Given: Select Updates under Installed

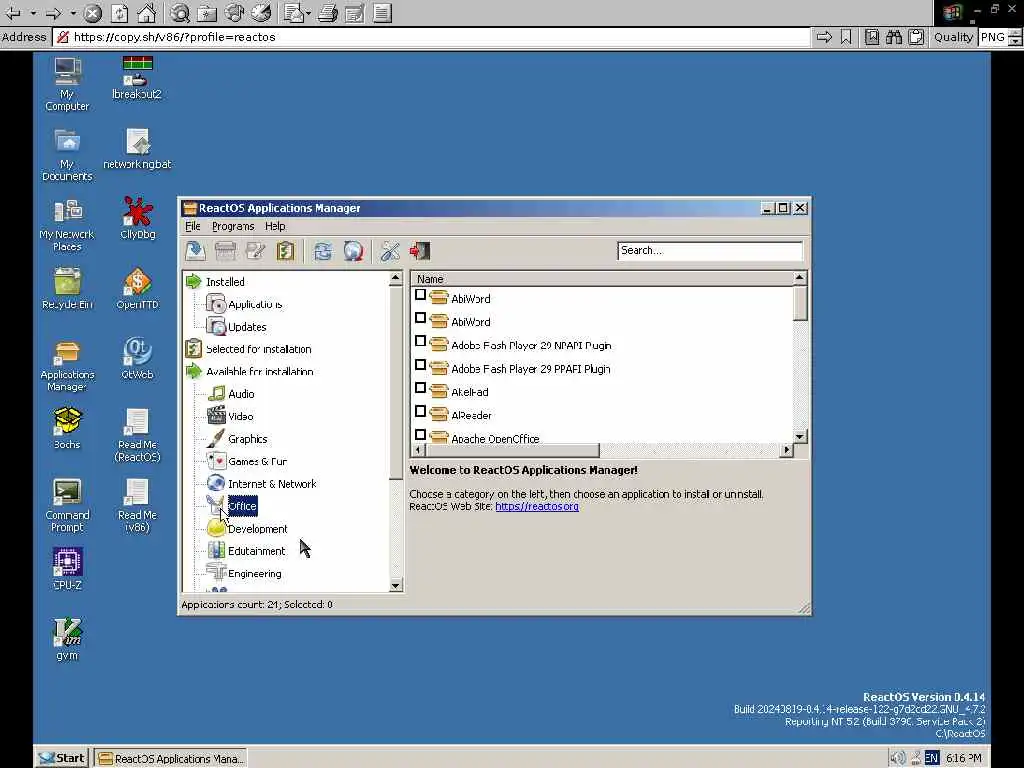Looking at the screenshot, I should [x=247, y=327].
